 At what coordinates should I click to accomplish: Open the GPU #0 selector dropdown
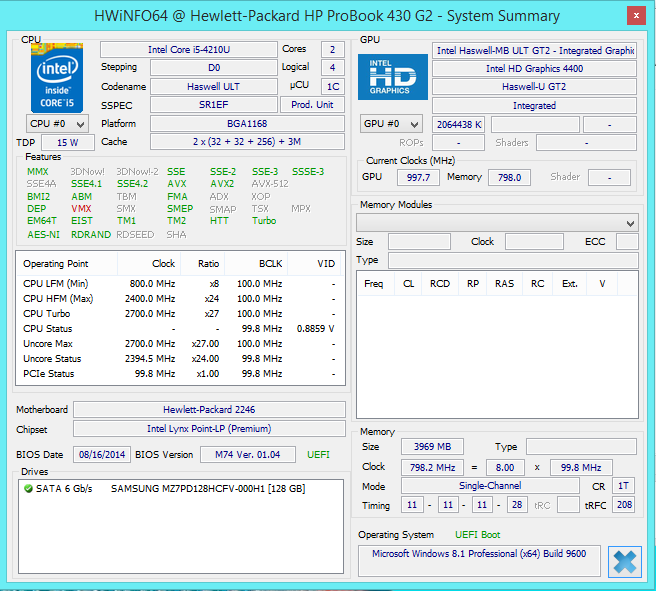(x=391, y=124)
